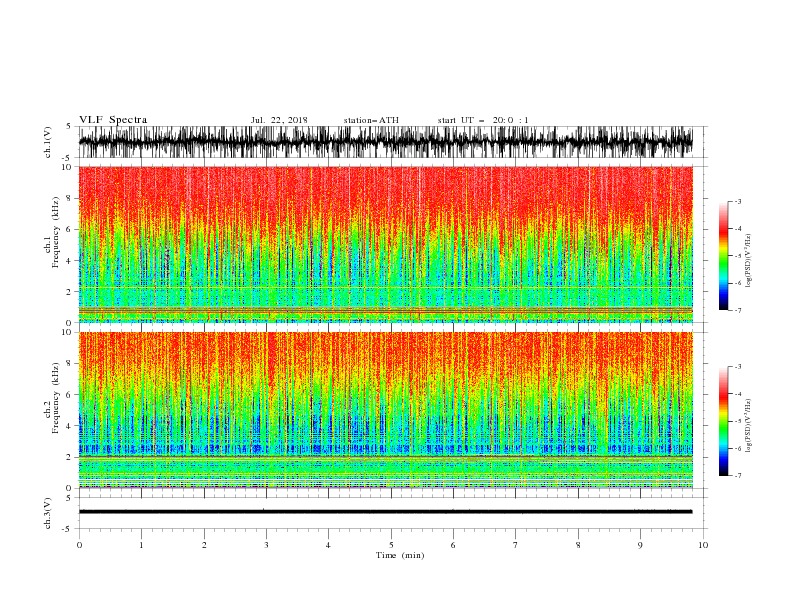Click the "ch.3(V)" axis label
This screenshot has width=792, height=612.
click(48, 513)
